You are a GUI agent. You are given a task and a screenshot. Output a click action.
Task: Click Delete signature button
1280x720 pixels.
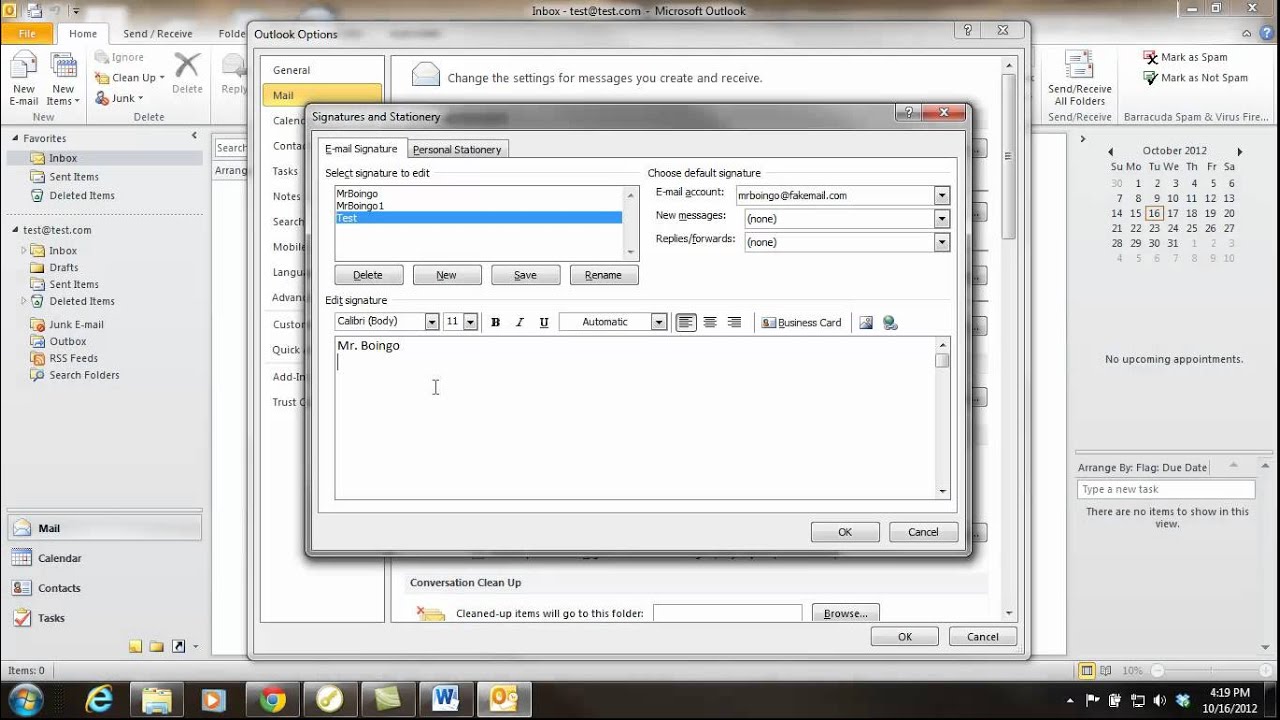point(368,275)
